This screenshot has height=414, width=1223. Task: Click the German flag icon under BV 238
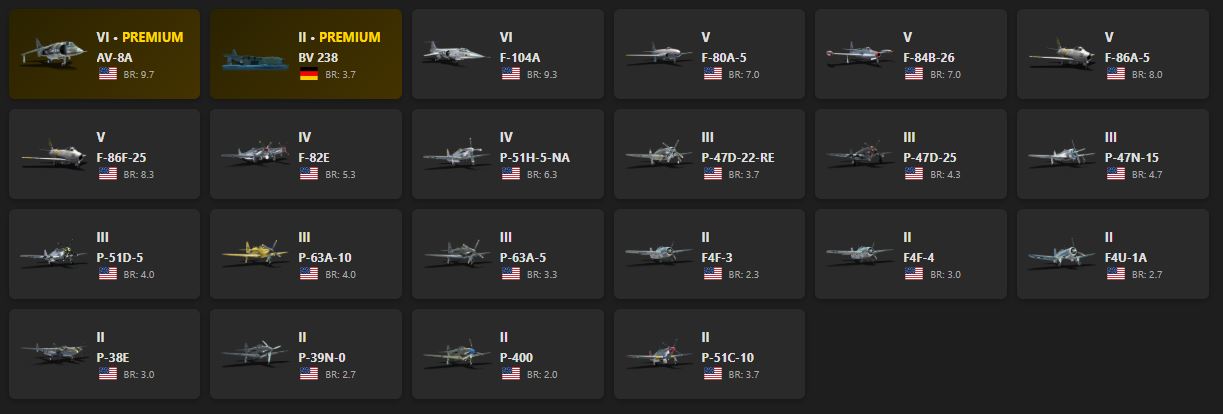click(x=307, y=74)
